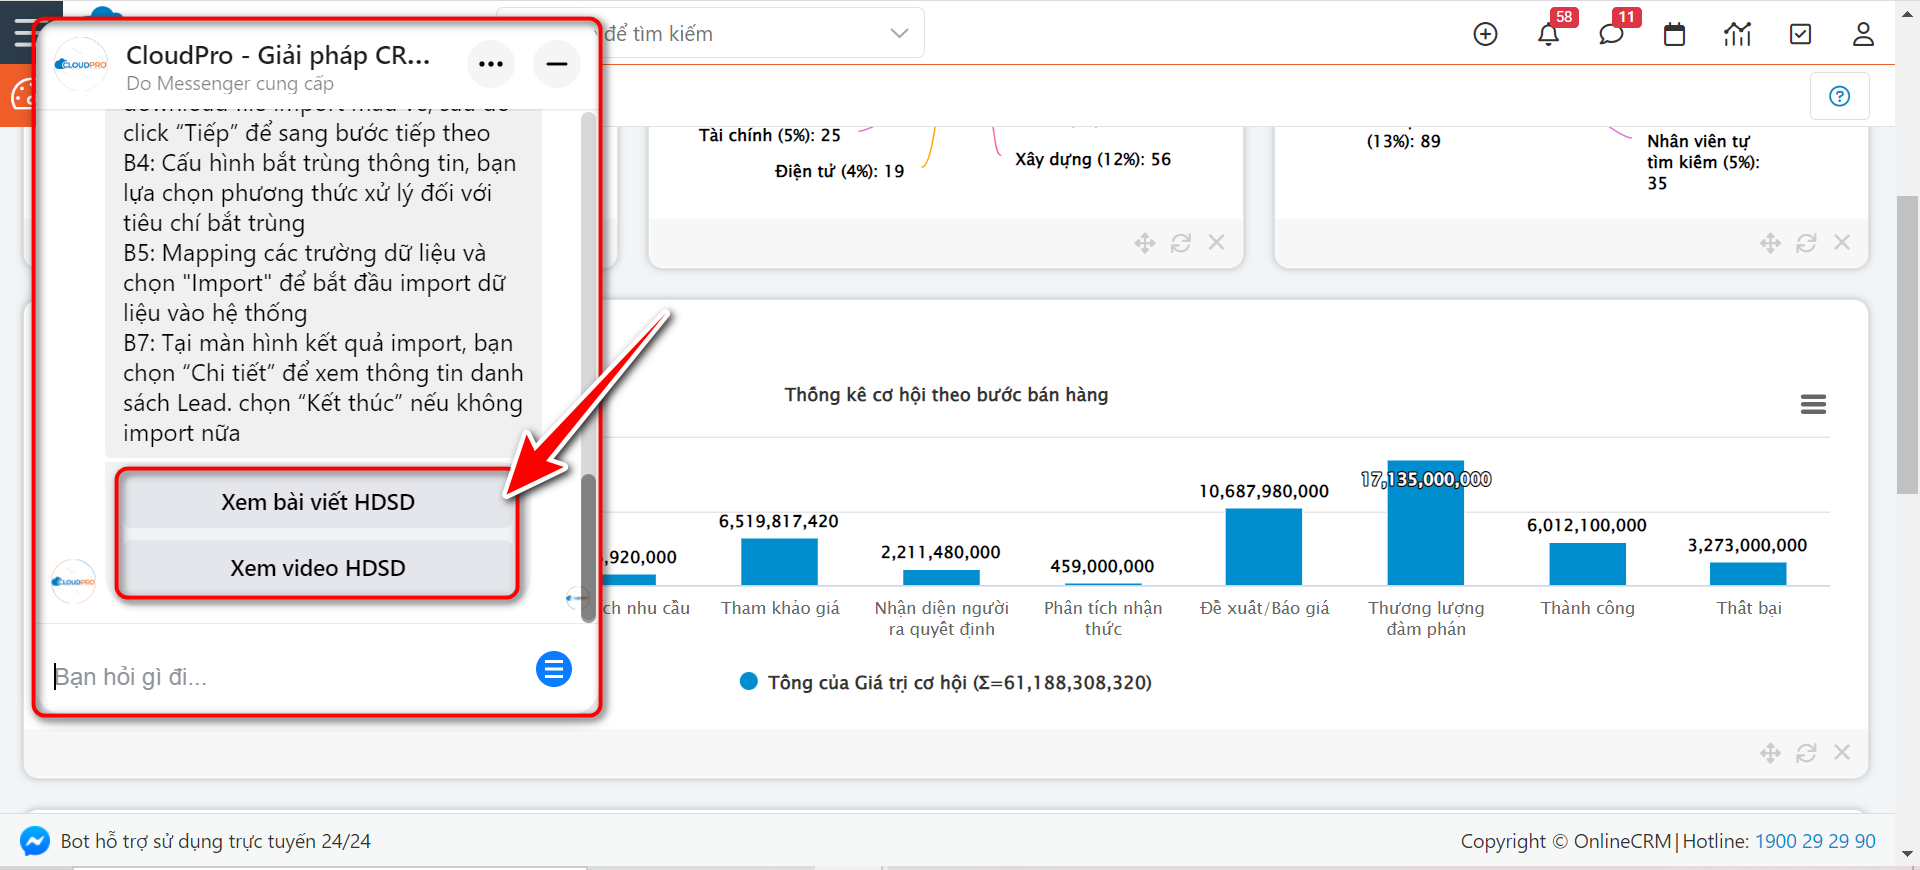Open the calendar icon in header
Viewport: 1920px width, 870px height.
1674,34
